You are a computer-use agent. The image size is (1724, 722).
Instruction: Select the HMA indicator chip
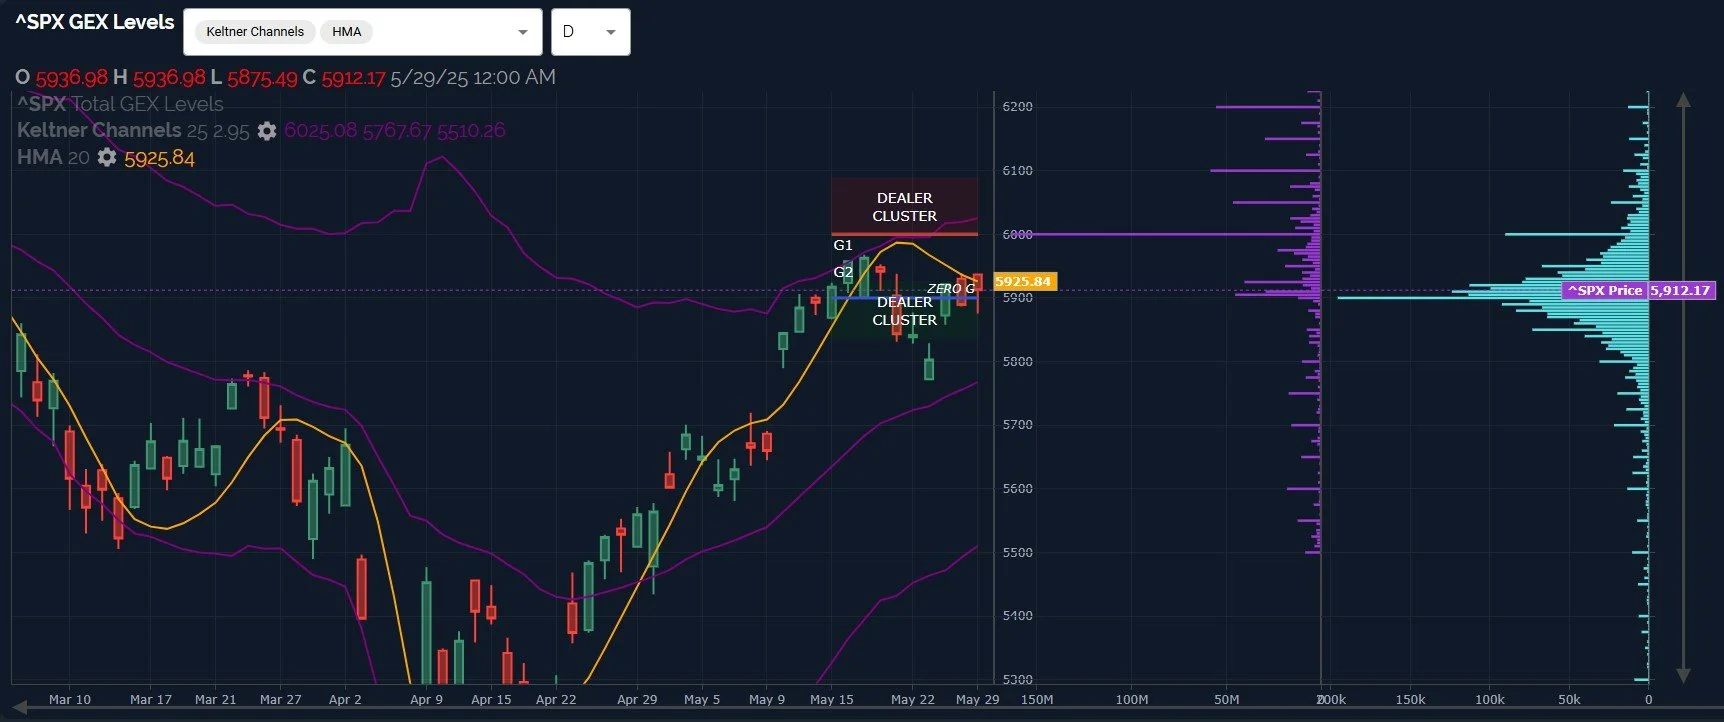[347, 32]
